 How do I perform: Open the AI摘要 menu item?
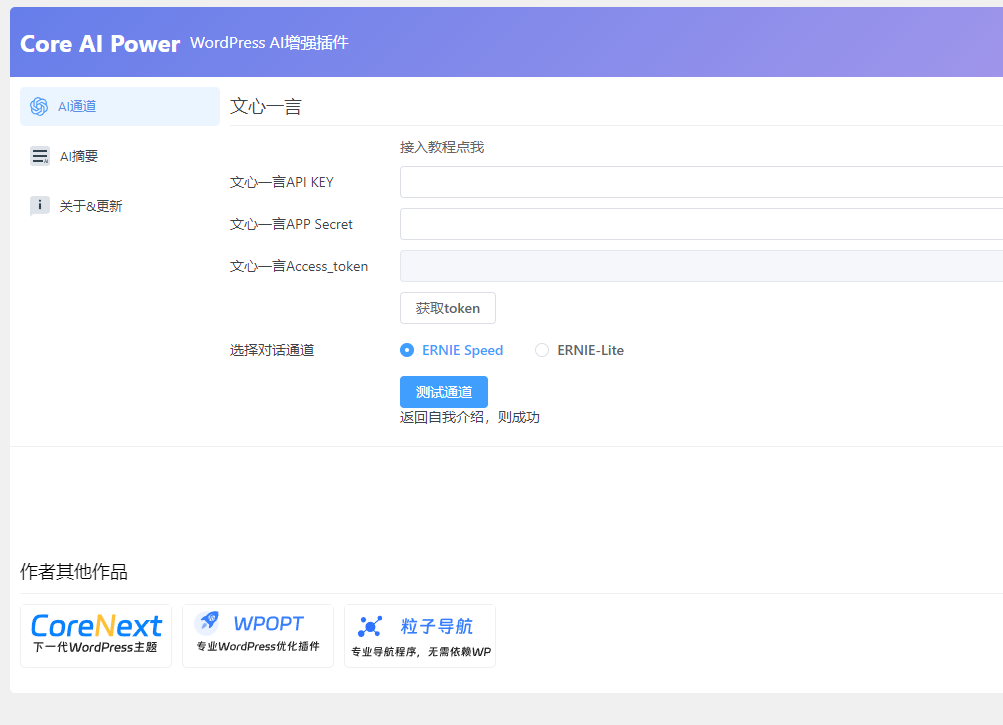120,156
